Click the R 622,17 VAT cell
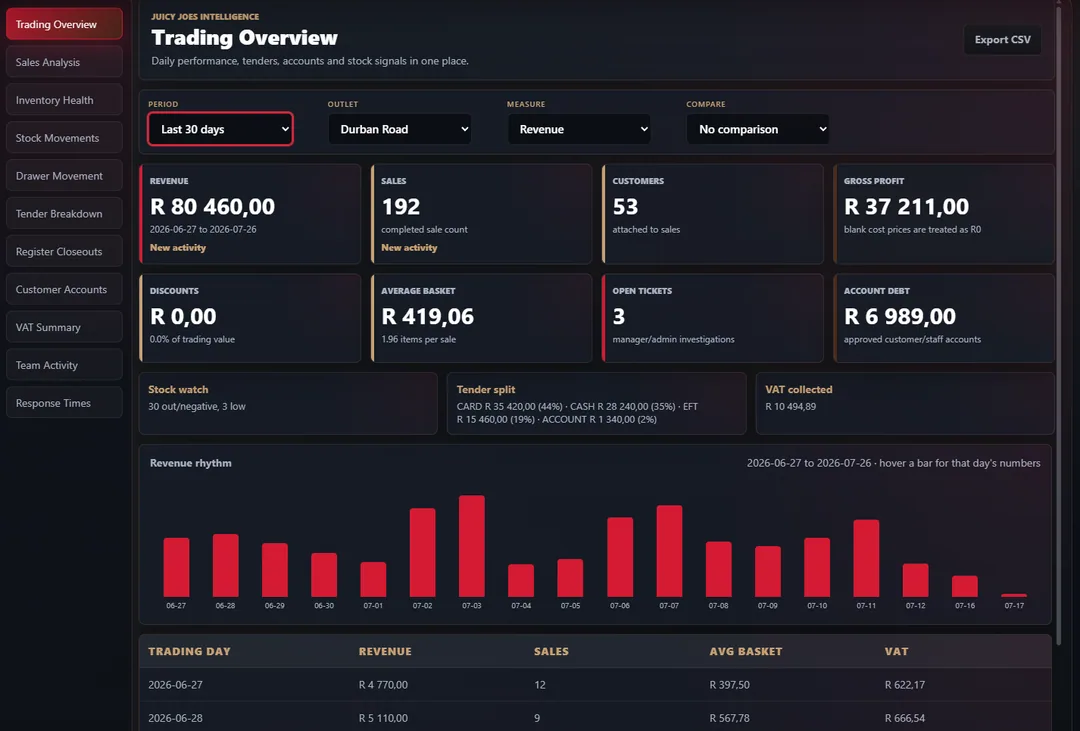 tap(904, 685)
